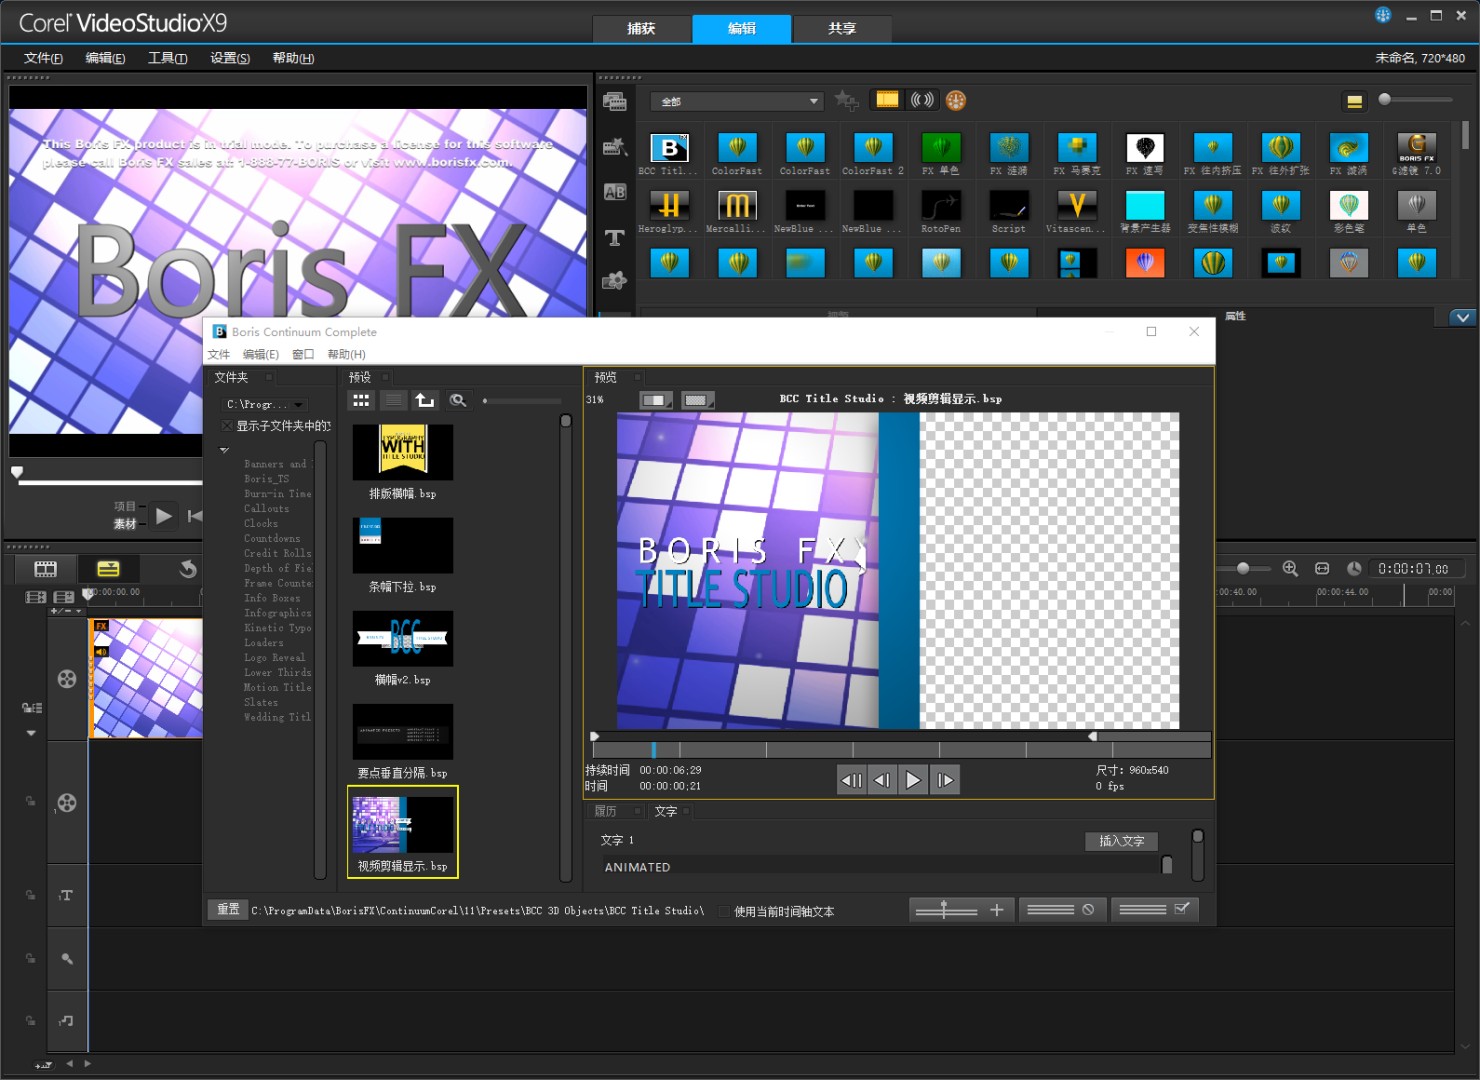This screenshot has height=1080, width=1480.
Task: Open the Graphic (T) library icon
Action: pos(614,238)
